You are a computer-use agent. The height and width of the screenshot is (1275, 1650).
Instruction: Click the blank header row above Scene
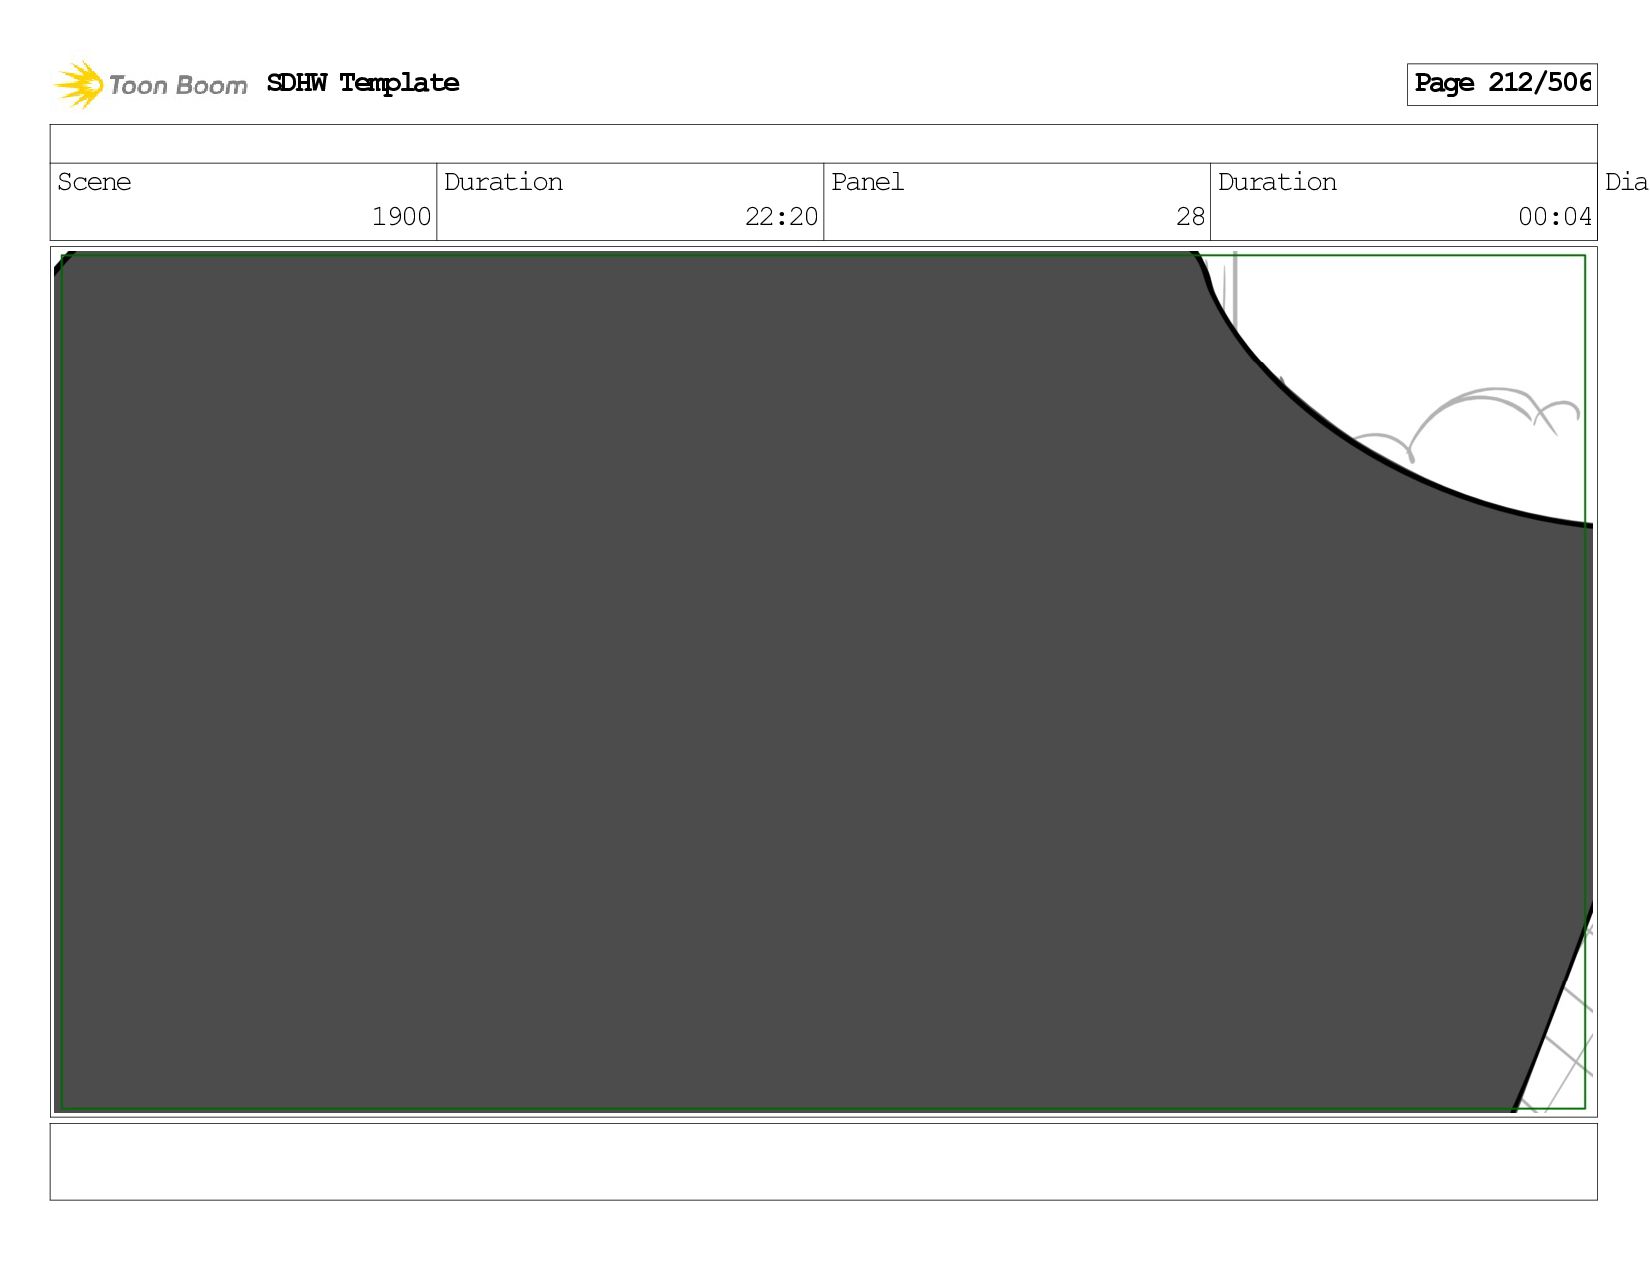pos(823,144)
